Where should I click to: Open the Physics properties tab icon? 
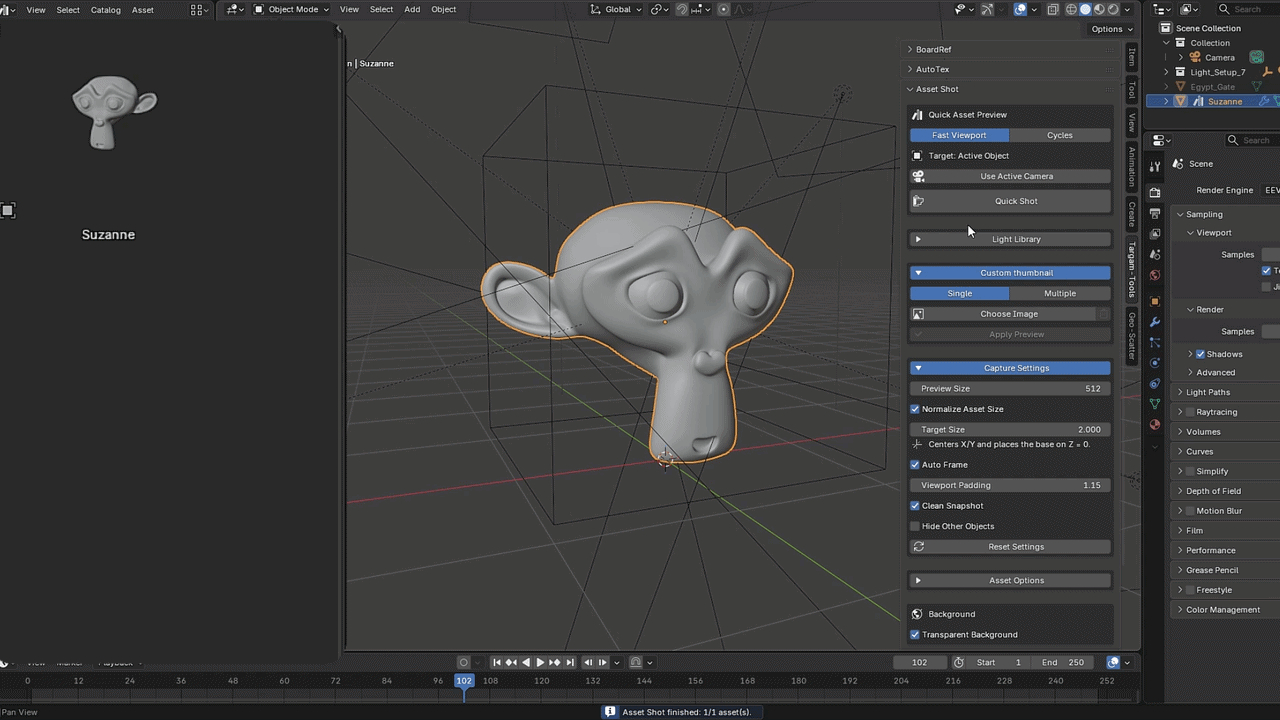click(1155, 362)
